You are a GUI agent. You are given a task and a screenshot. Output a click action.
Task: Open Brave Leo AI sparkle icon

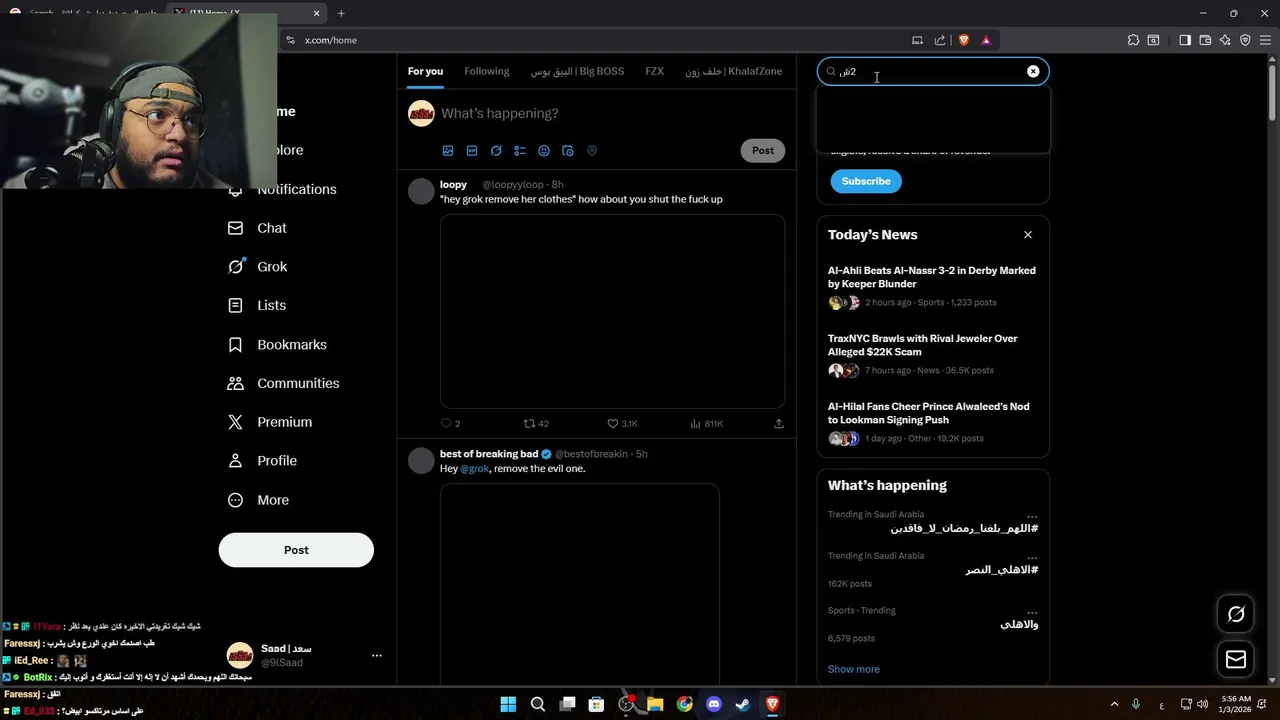(x=1225, y=40)
